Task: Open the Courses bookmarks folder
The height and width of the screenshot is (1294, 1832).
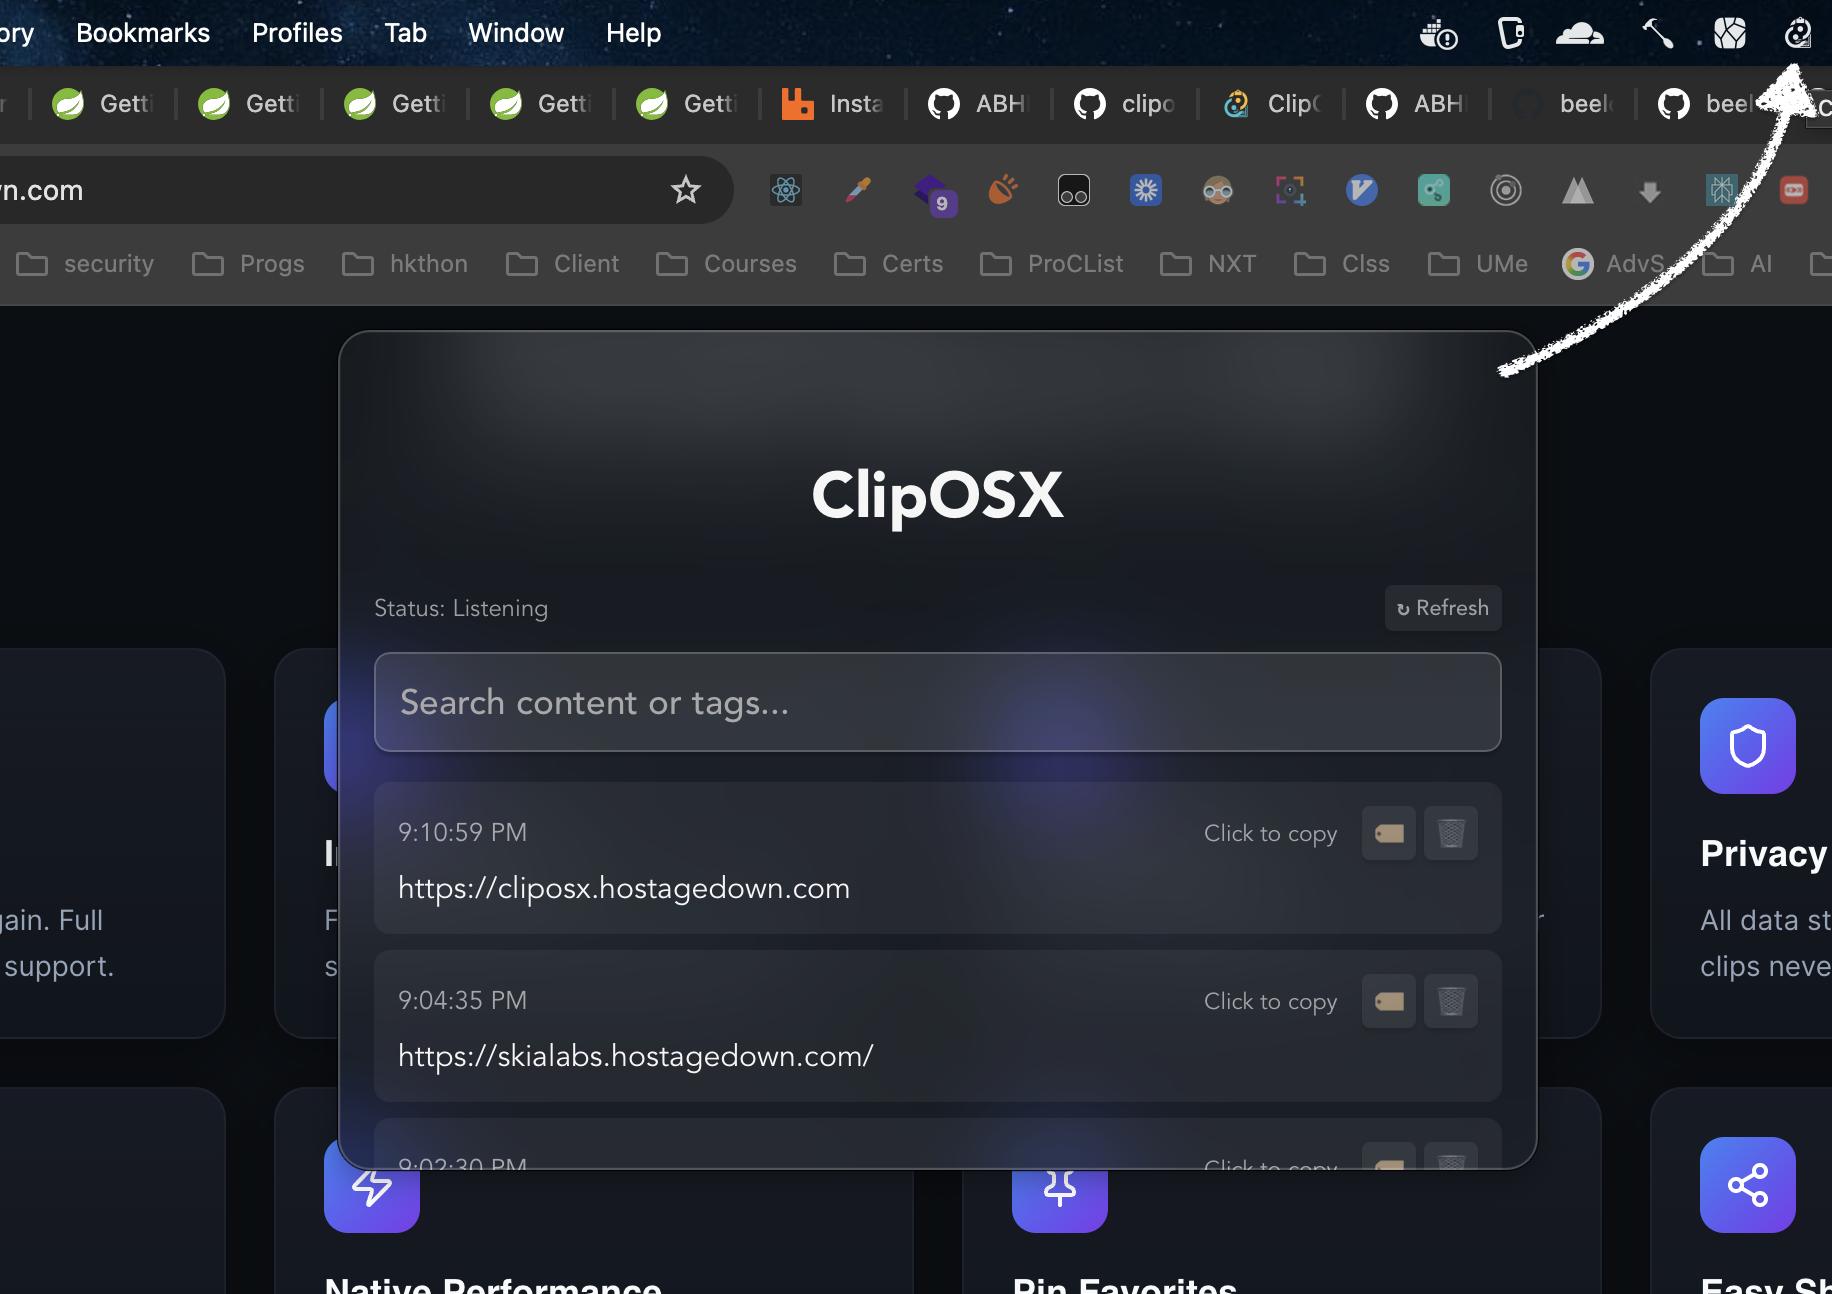Action: [x=727, y=264]
